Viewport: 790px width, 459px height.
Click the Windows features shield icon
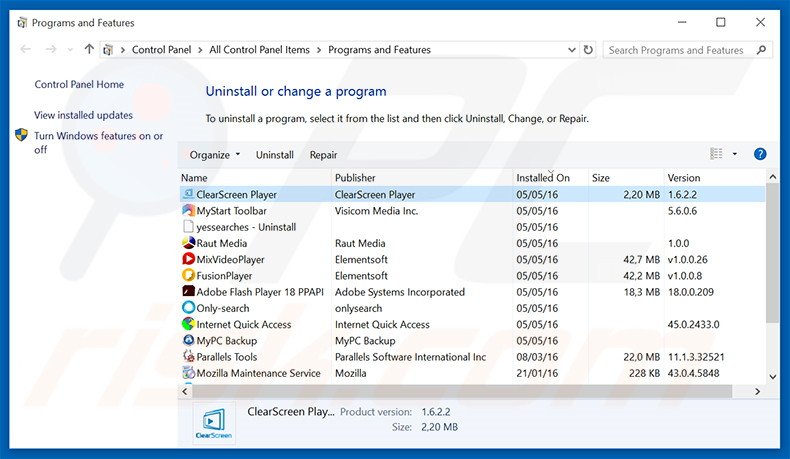click(x=21, y=135)
